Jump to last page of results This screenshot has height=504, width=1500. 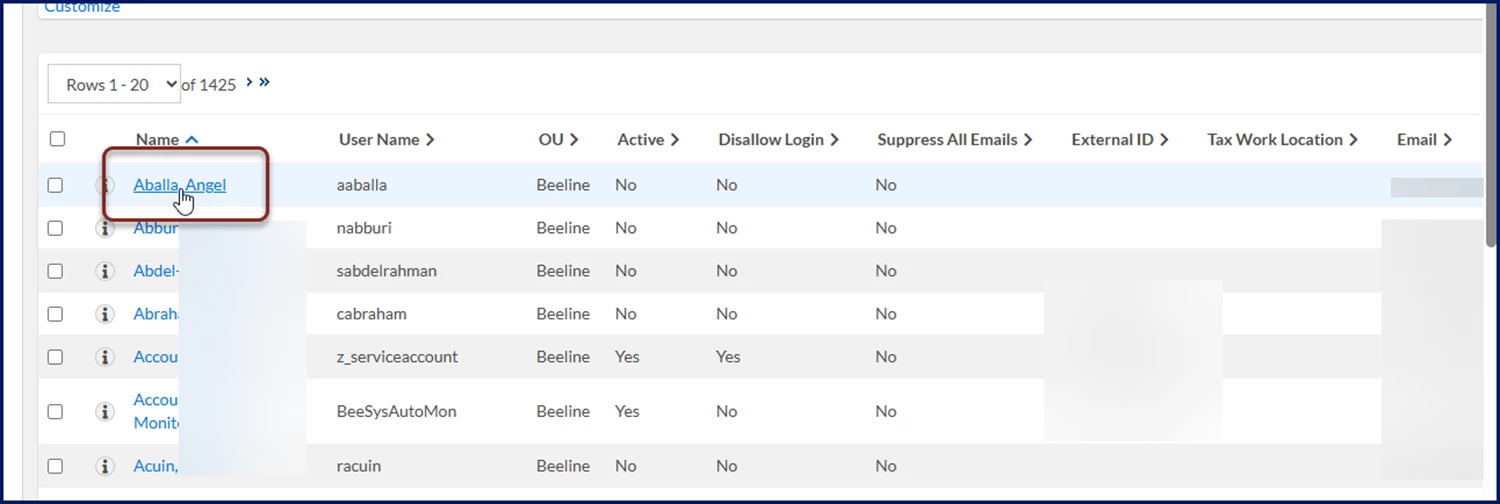click(265, 83)
